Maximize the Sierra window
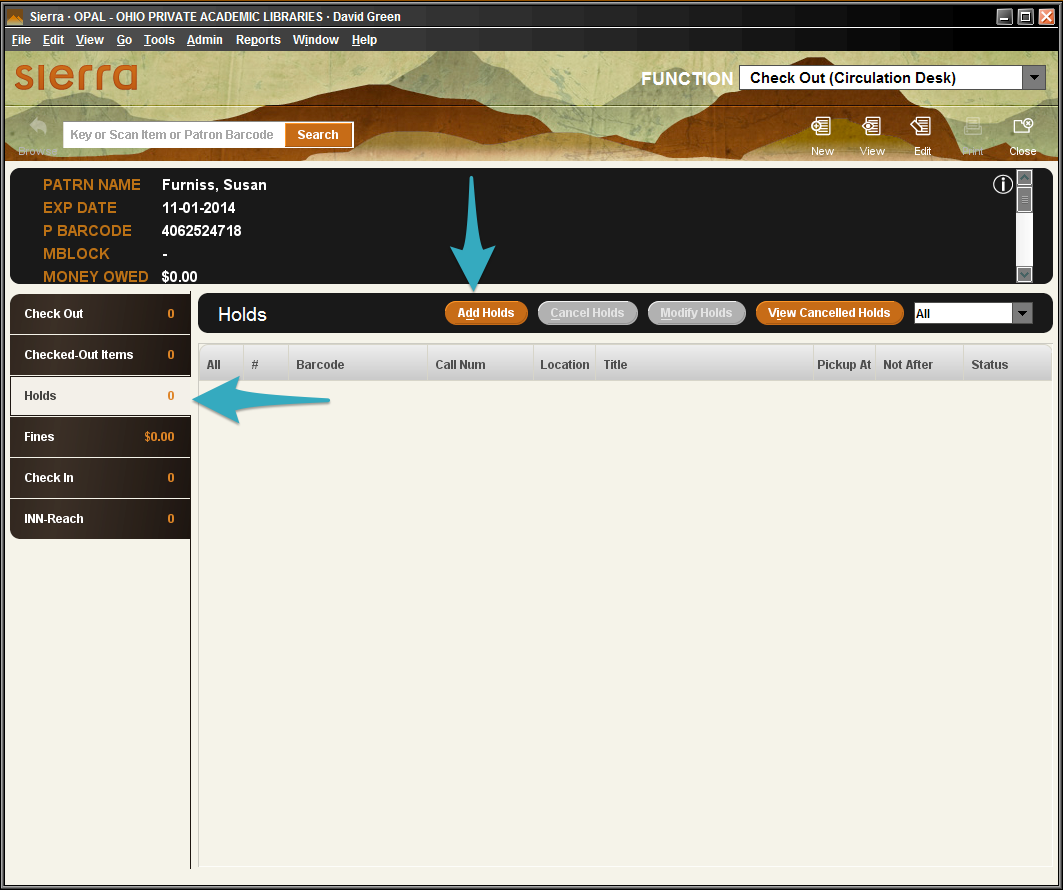This screenshot has width=1063, height=890. click(x=1026, y=16)
